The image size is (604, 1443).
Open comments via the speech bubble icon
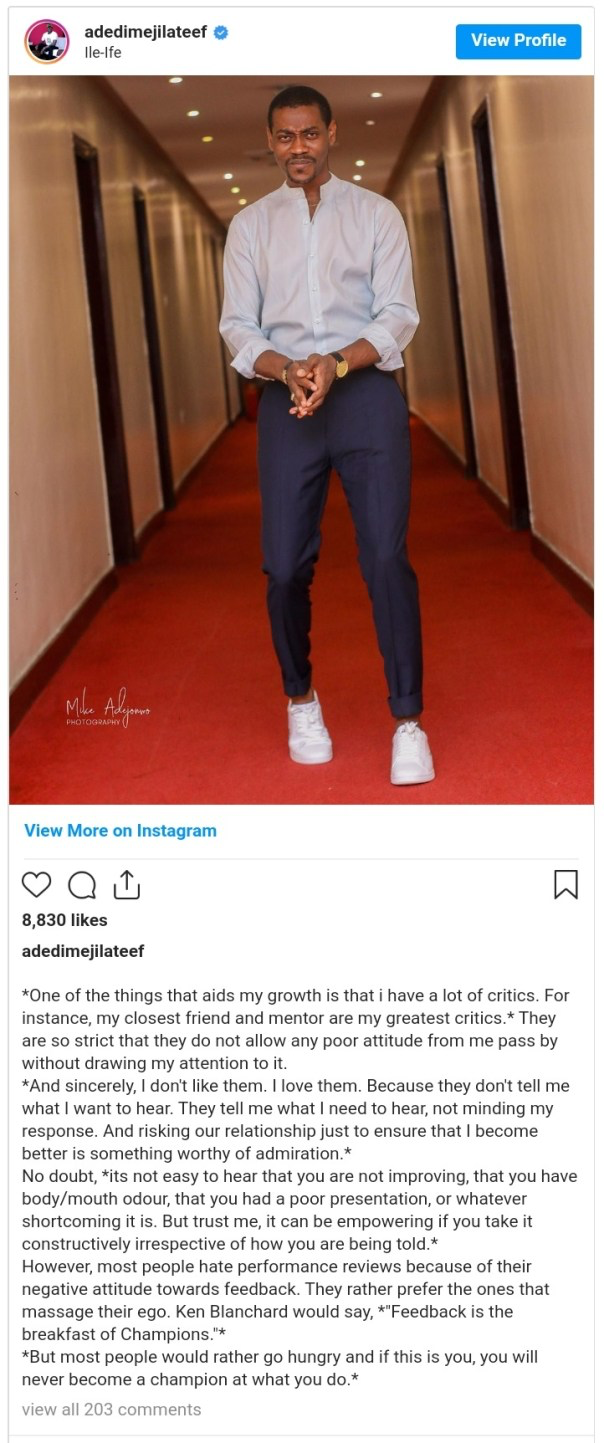82,885
